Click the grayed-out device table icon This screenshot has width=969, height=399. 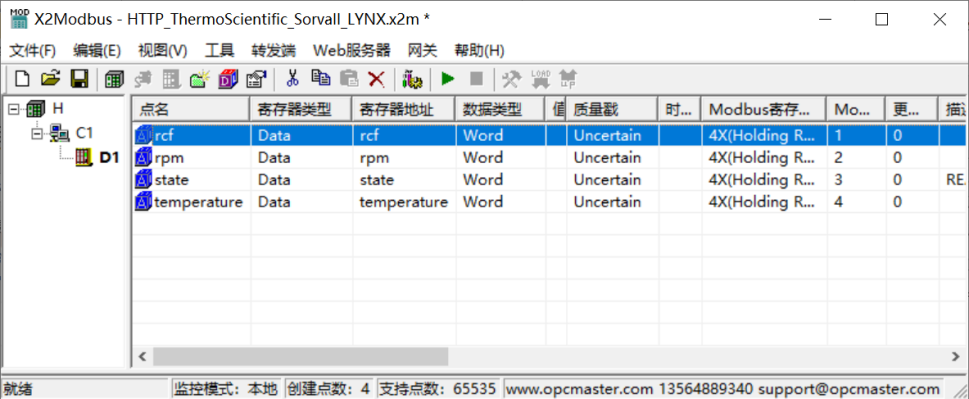point(171,78)
